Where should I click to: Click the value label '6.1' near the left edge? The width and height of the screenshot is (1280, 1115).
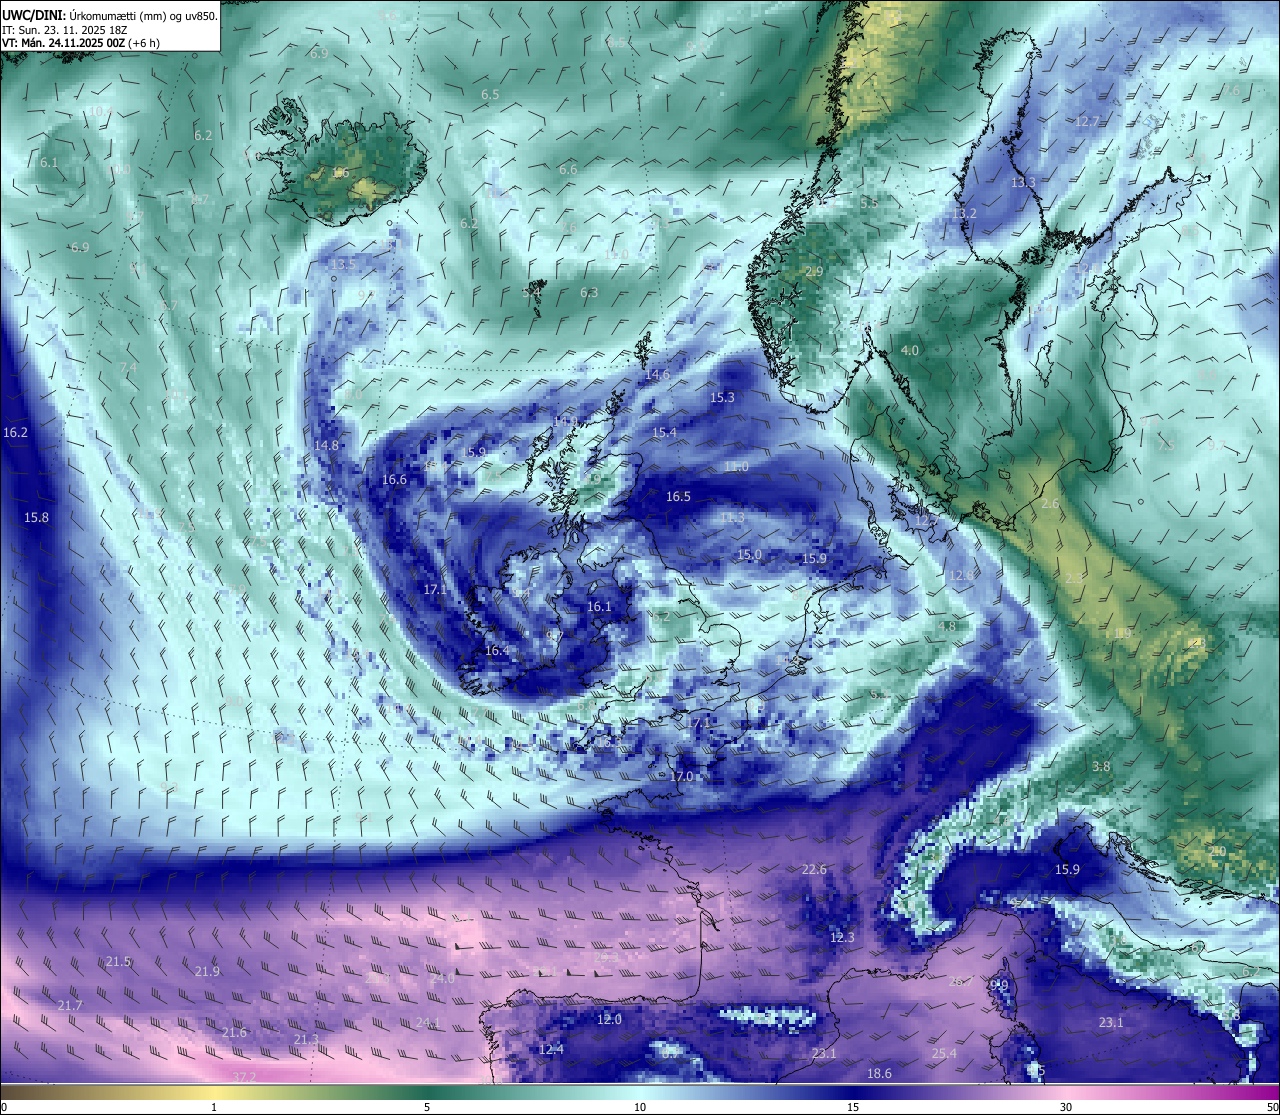[x=49, y=162]
